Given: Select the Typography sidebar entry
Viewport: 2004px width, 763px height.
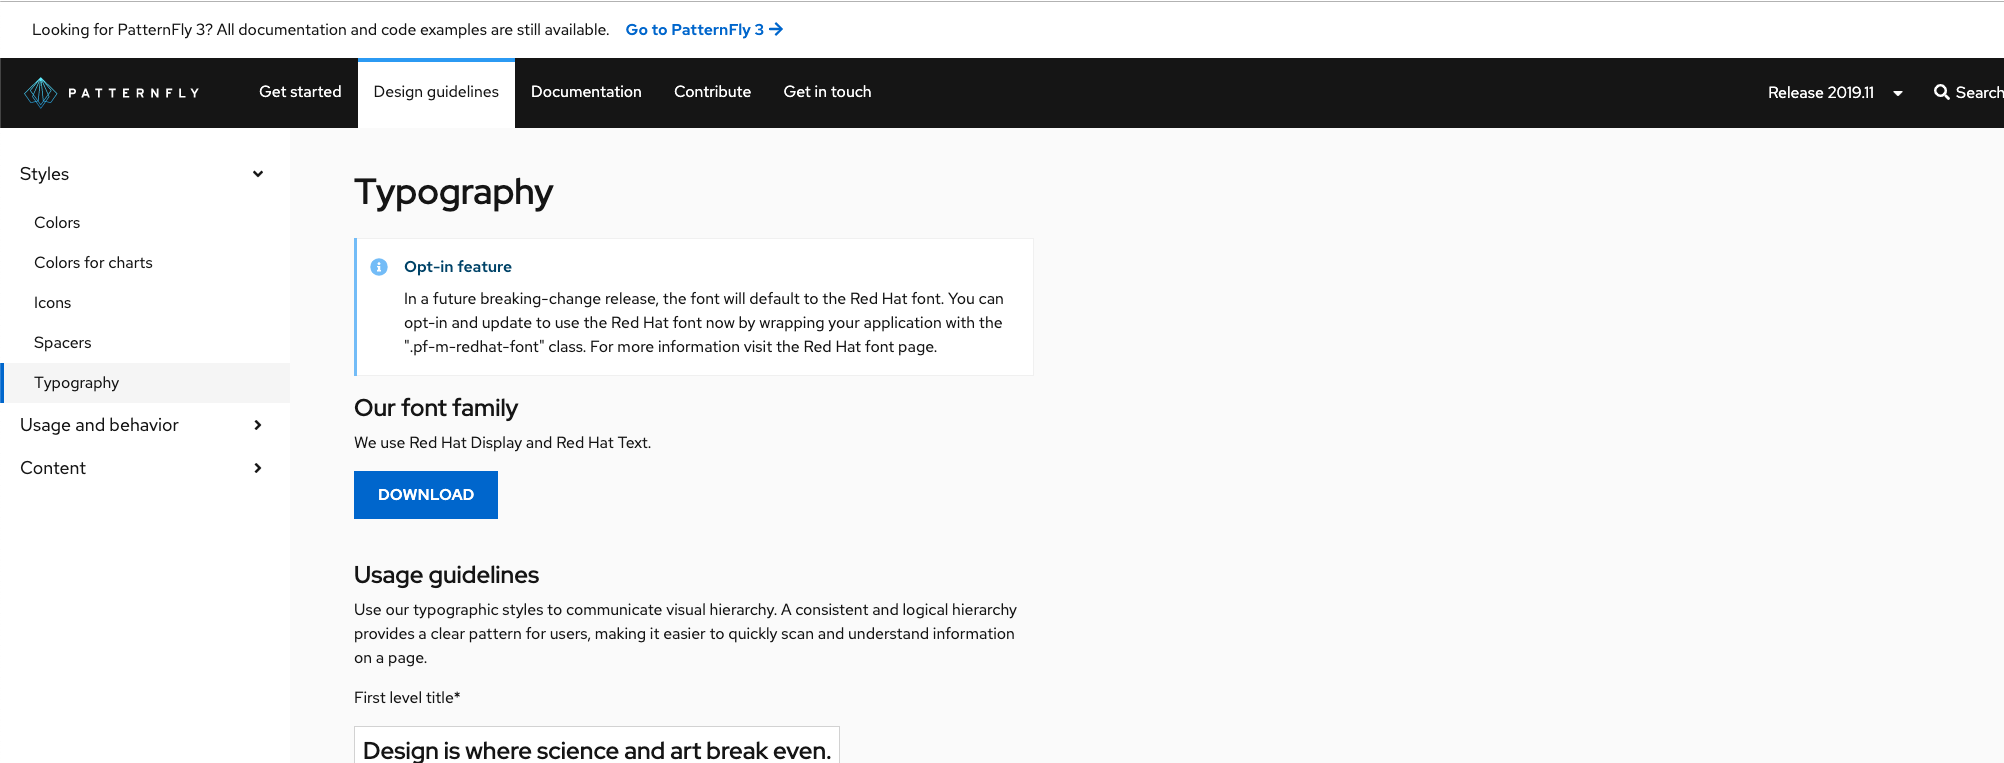Looking at the screenshot, I should [76, 382].
